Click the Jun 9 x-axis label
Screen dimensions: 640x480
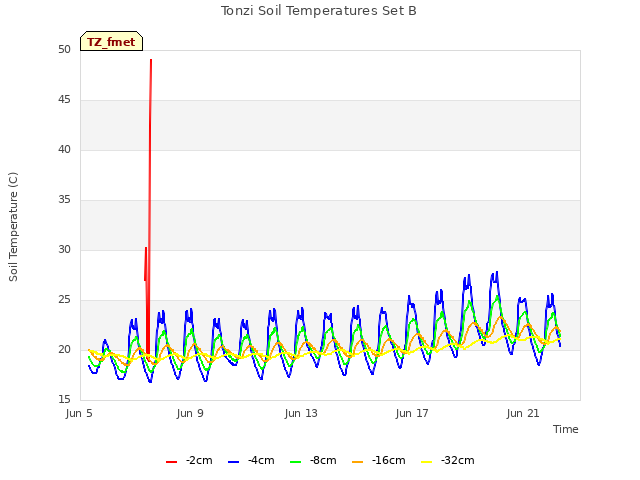point(190,413)
